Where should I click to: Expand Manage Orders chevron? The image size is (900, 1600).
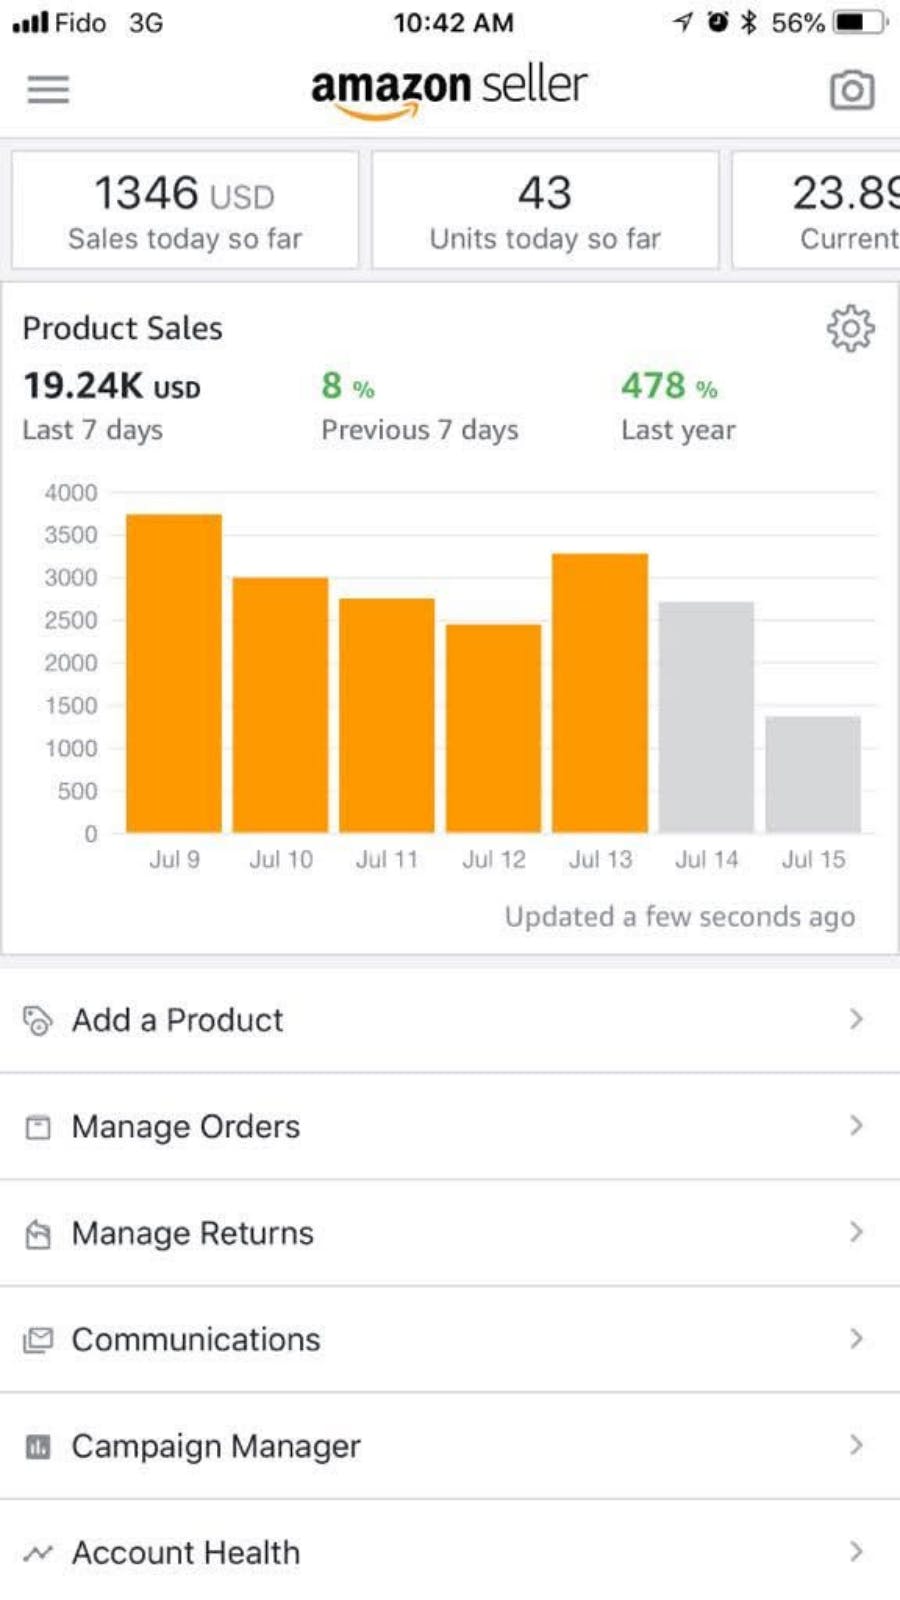856,1126
